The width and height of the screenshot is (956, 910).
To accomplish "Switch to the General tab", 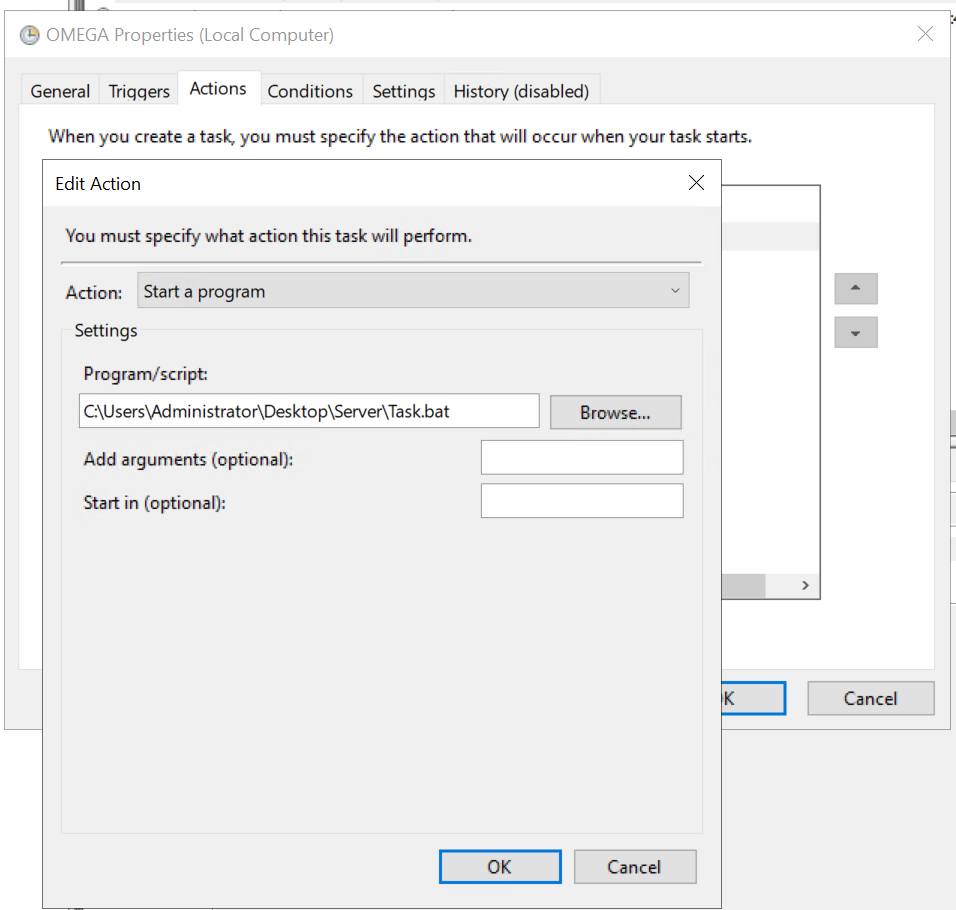I will (60, 91).
